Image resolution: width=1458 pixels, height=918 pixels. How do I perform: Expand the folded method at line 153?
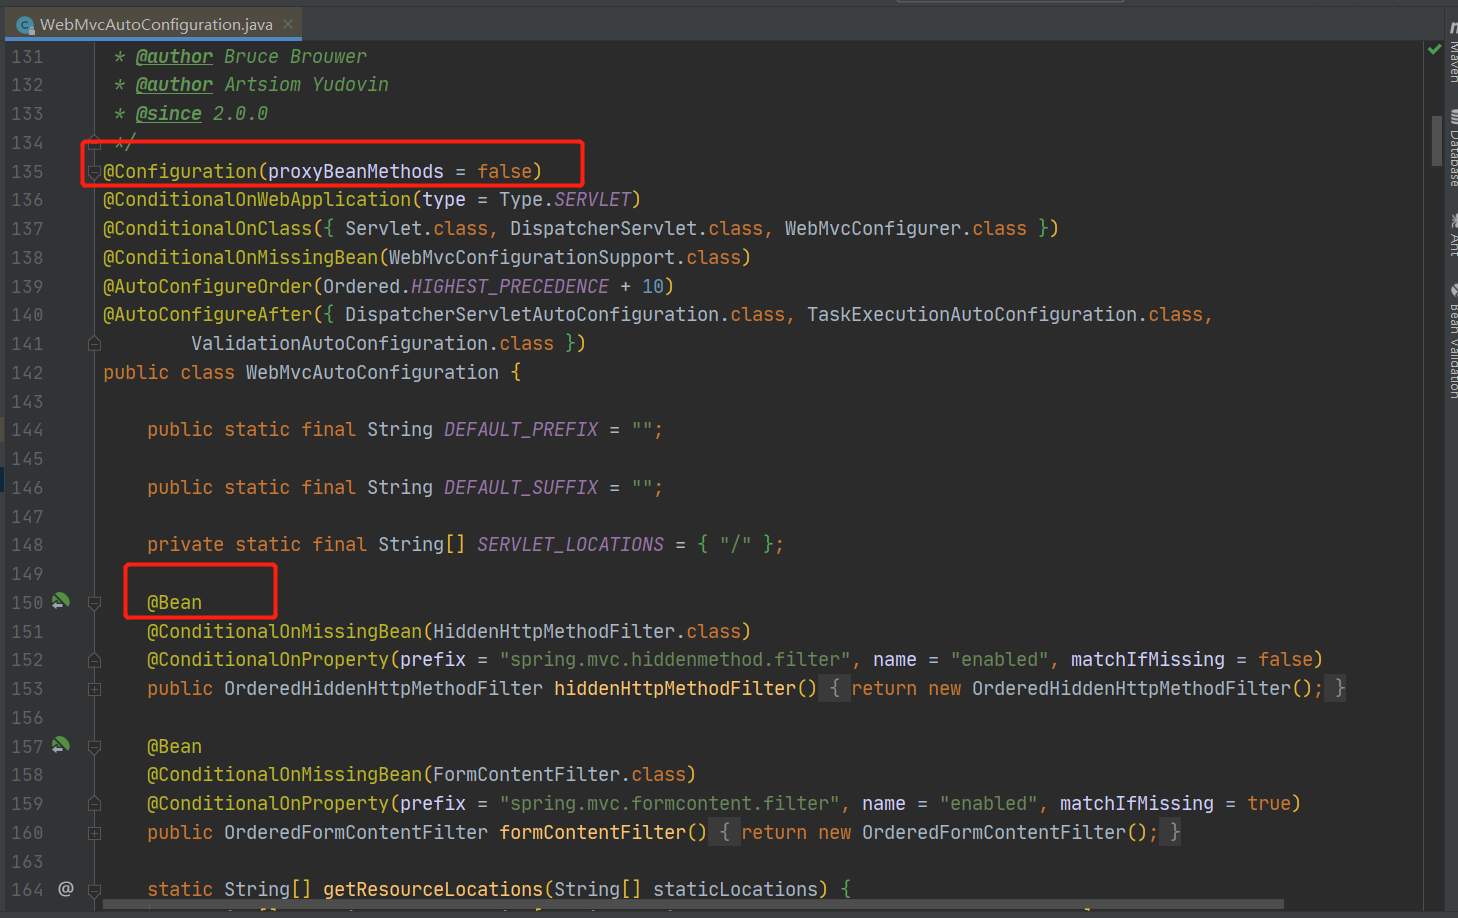click(x=94, y=688)
